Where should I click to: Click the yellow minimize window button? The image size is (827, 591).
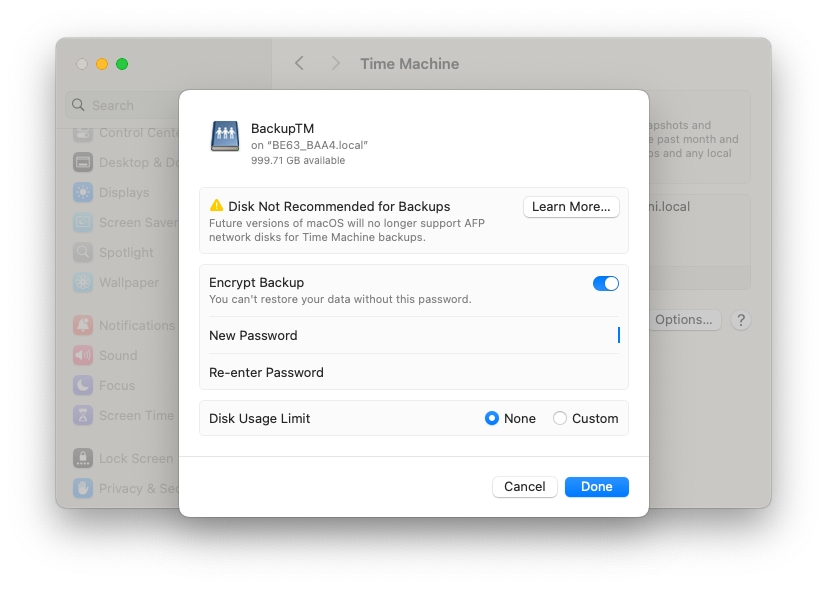point(102,64)
